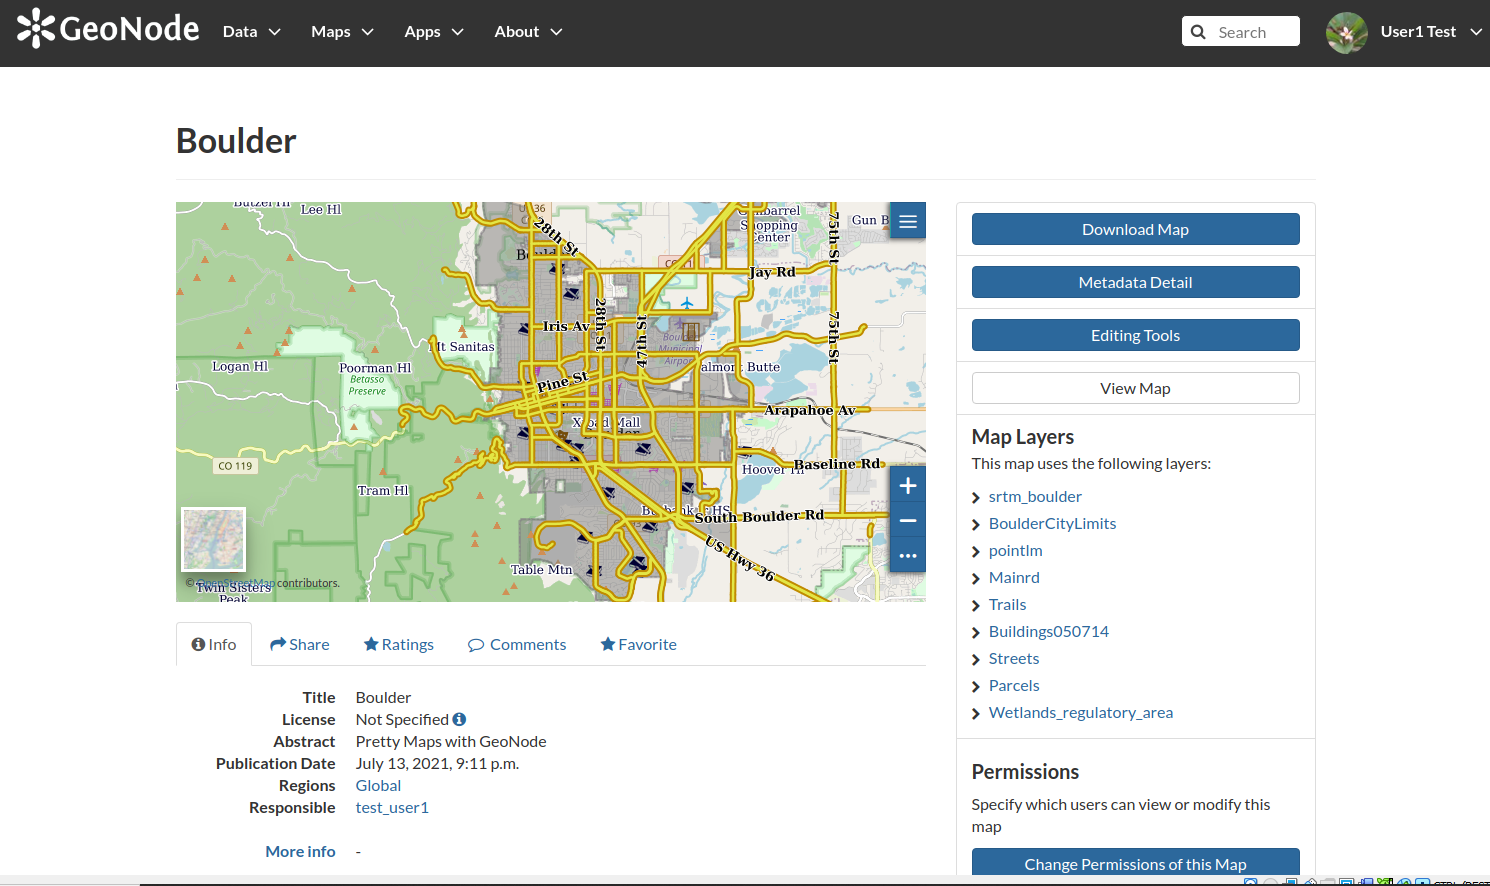Image resolution: width=1490 pixels, height=886 pixels.
Task: Zoom out on the map
Action: click(x=908, y=521)
